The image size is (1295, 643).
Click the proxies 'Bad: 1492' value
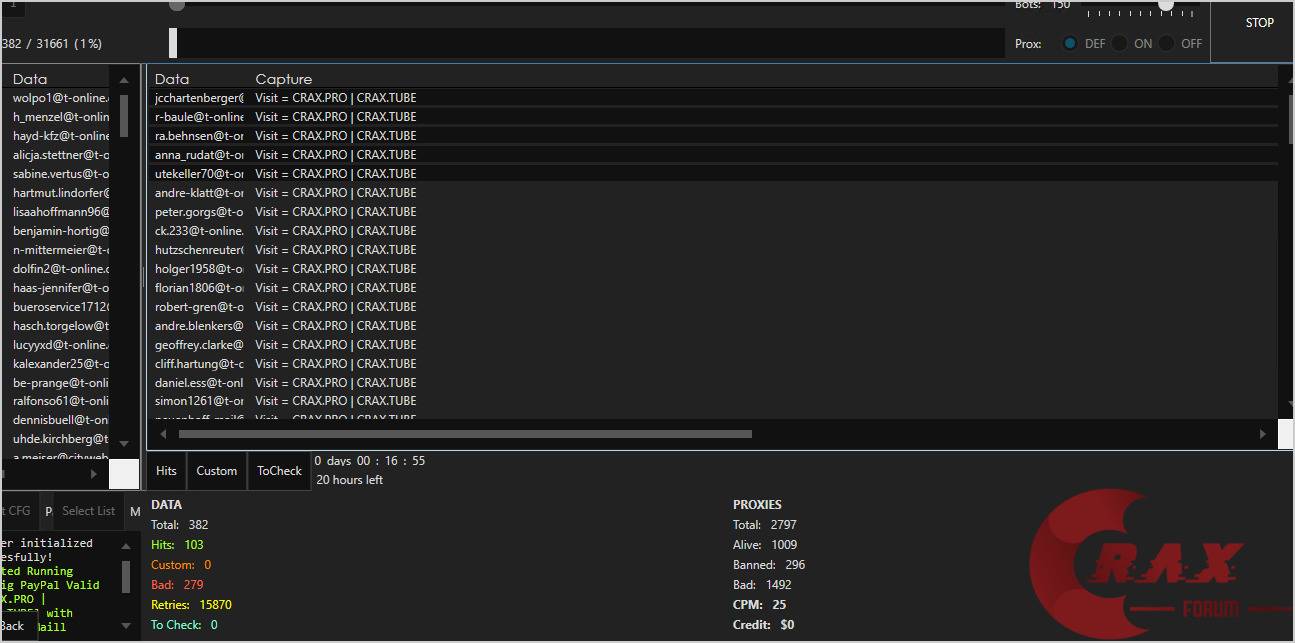762,585
